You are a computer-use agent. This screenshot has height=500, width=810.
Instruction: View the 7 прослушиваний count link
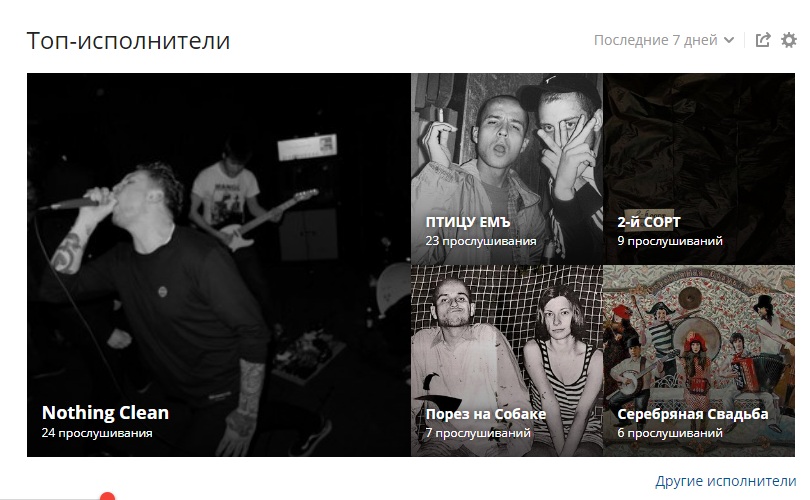point(478,433)
